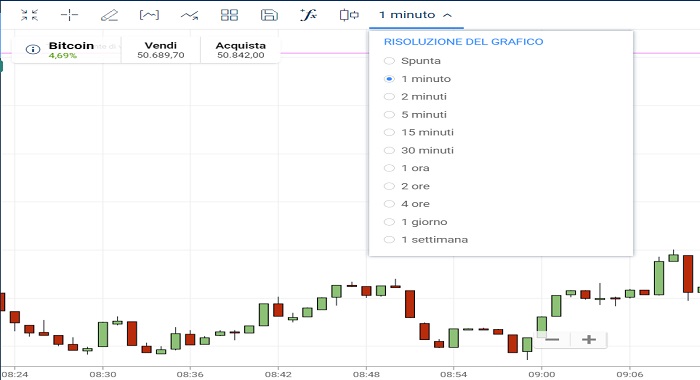
Task: Zoom out chart with minus button
Action: (552, 340)
